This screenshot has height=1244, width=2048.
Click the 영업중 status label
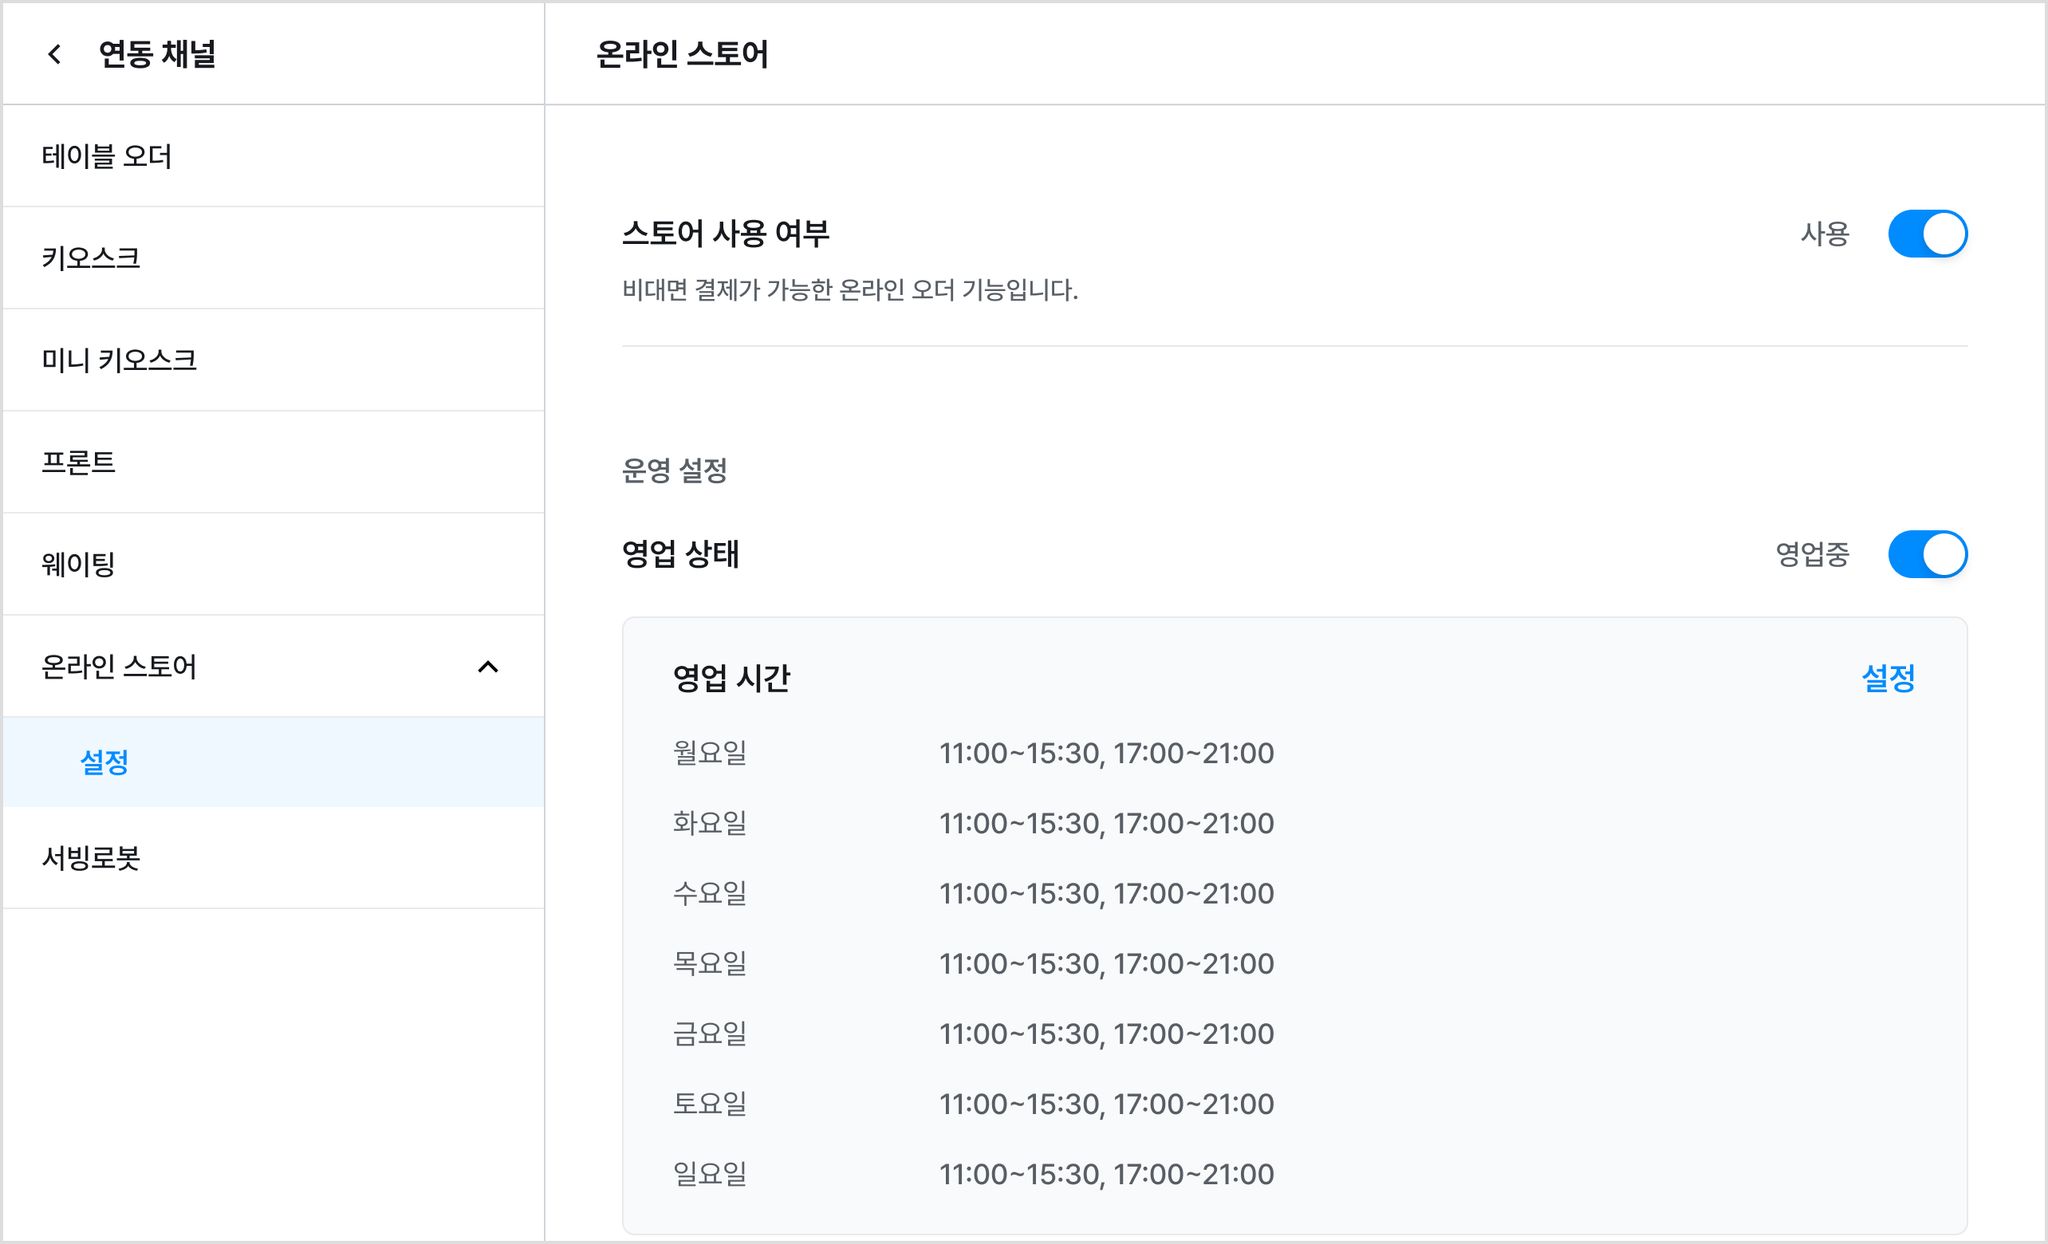click(x=1812, y=554)
